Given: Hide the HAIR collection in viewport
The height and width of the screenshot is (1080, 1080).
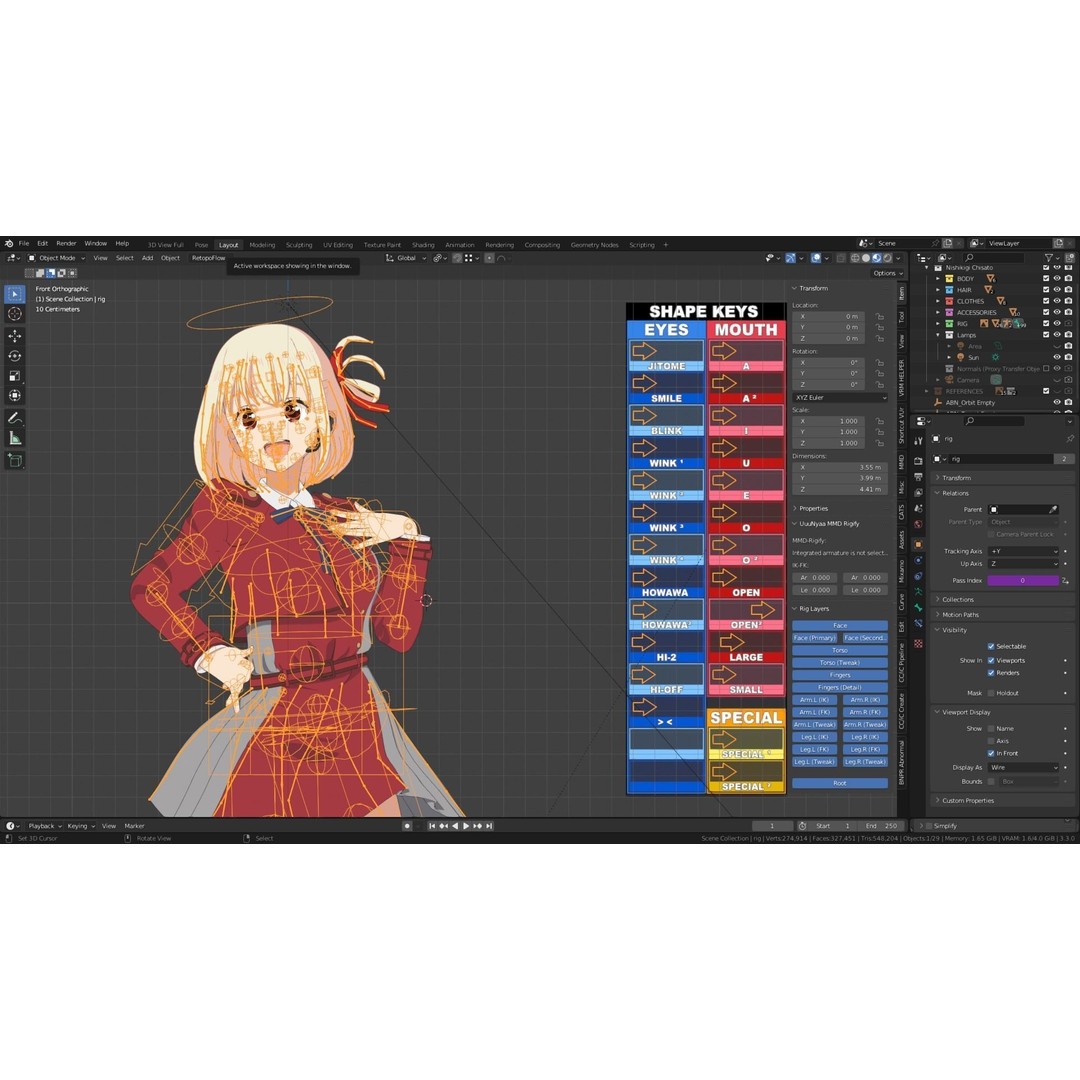Looking at the screenshot, I should [1057, 290].
